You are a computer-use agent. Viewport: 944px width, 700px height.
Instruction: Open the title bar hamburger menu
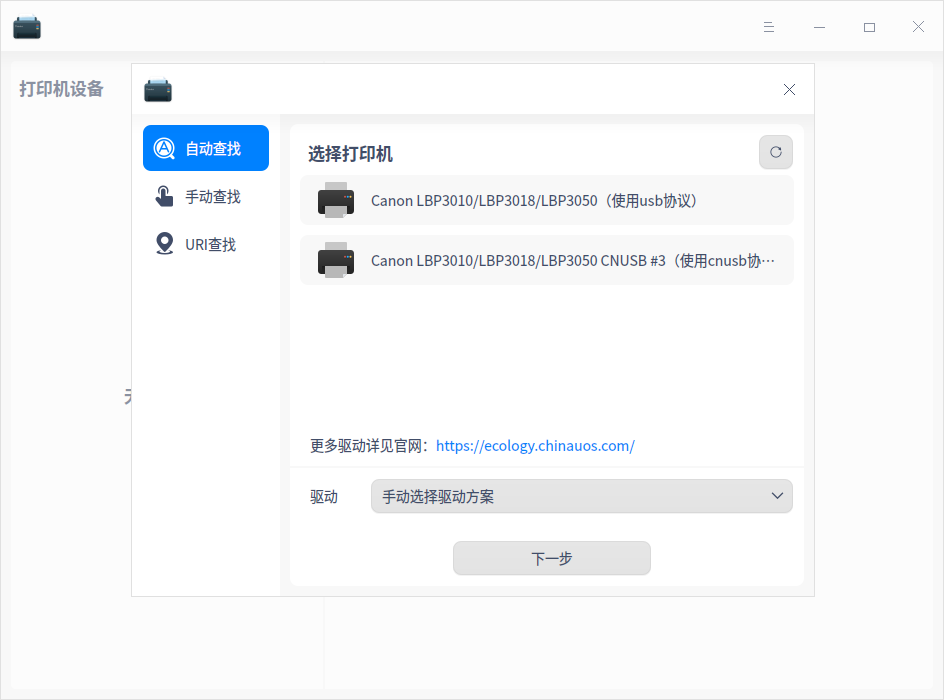point(768,27)
